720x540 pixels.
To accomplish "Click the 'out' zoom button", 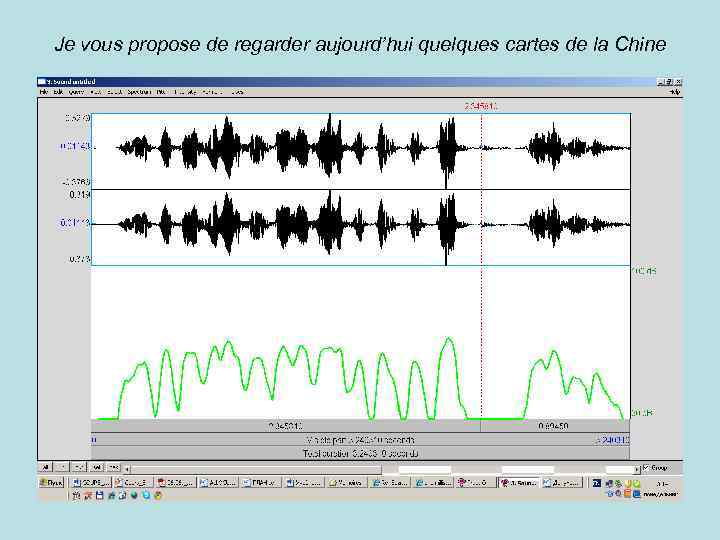I will 79,467.
